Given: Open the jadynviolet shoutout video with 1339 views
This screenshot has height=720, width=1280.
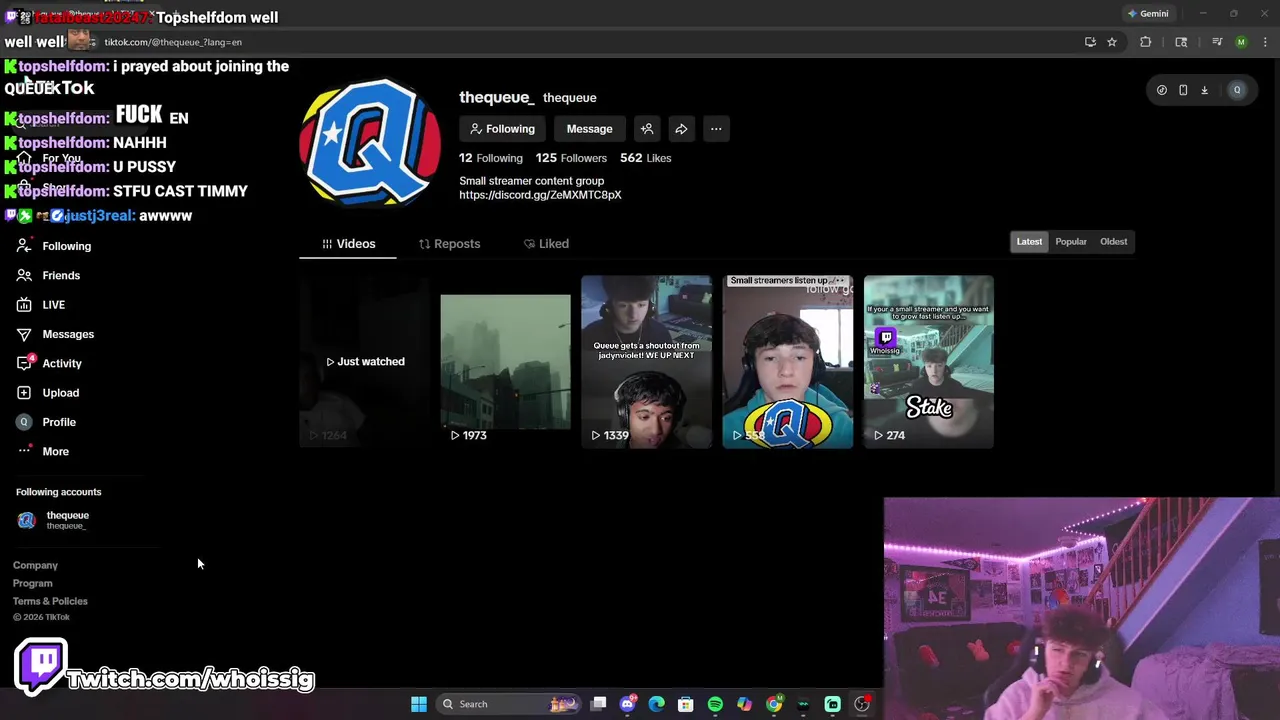Looking at the screenshot, I should 646,361.
